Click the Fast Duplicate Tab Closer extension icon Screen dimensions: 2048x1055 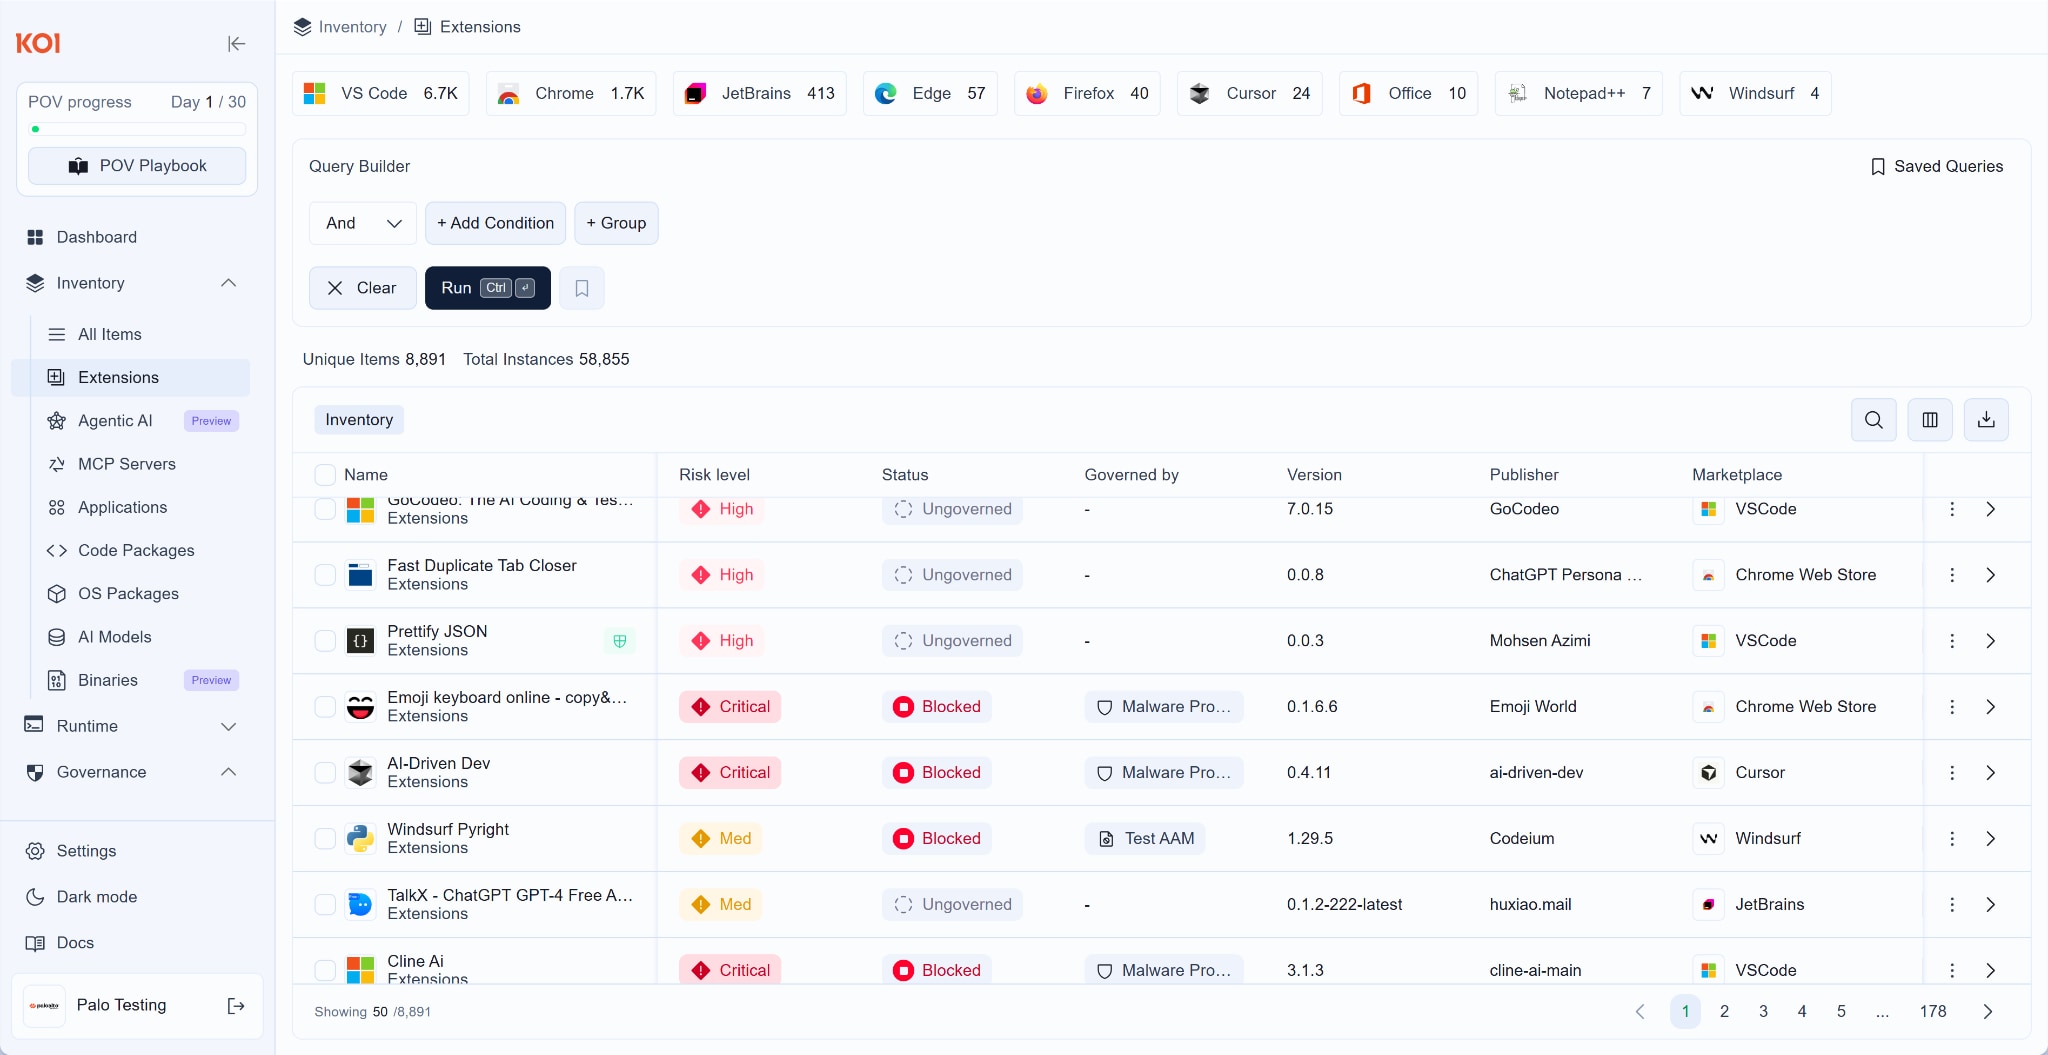(360, 575)
